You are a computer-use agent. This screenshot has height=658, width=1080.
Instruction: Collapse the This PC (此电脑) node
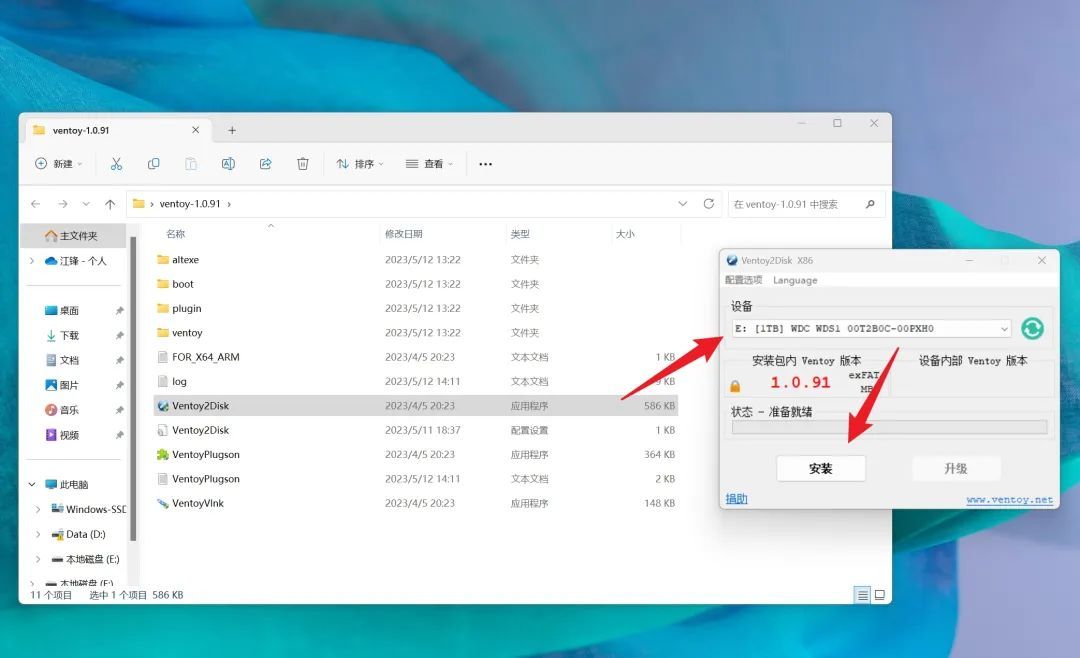pyautogui.click(x=32, y=484)
